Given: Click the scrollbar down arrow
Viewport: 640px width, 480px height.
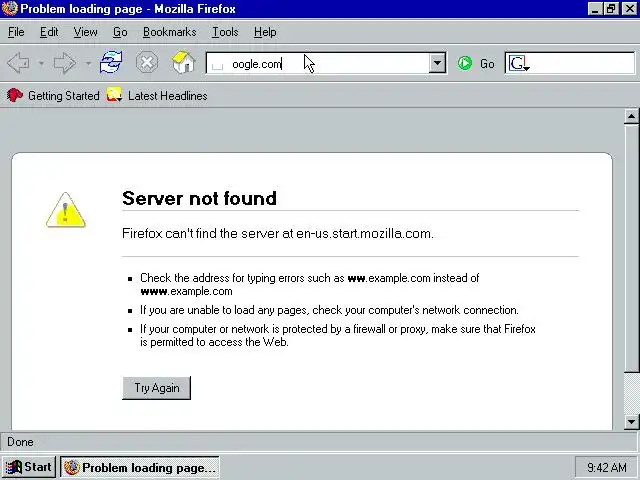Looking at the screenshot, I should click(x=631, y=422).
